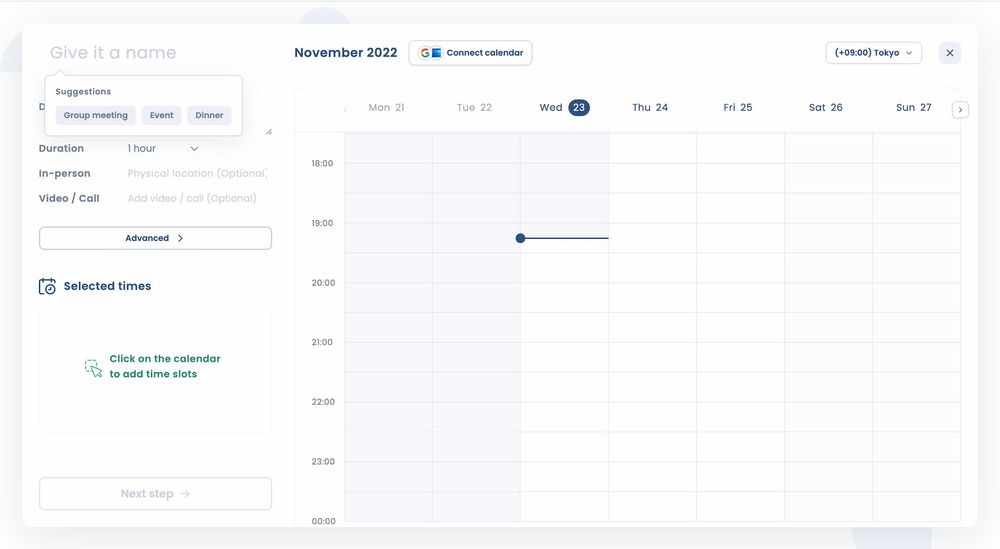Click the 22:00 time label

point(323,402)
